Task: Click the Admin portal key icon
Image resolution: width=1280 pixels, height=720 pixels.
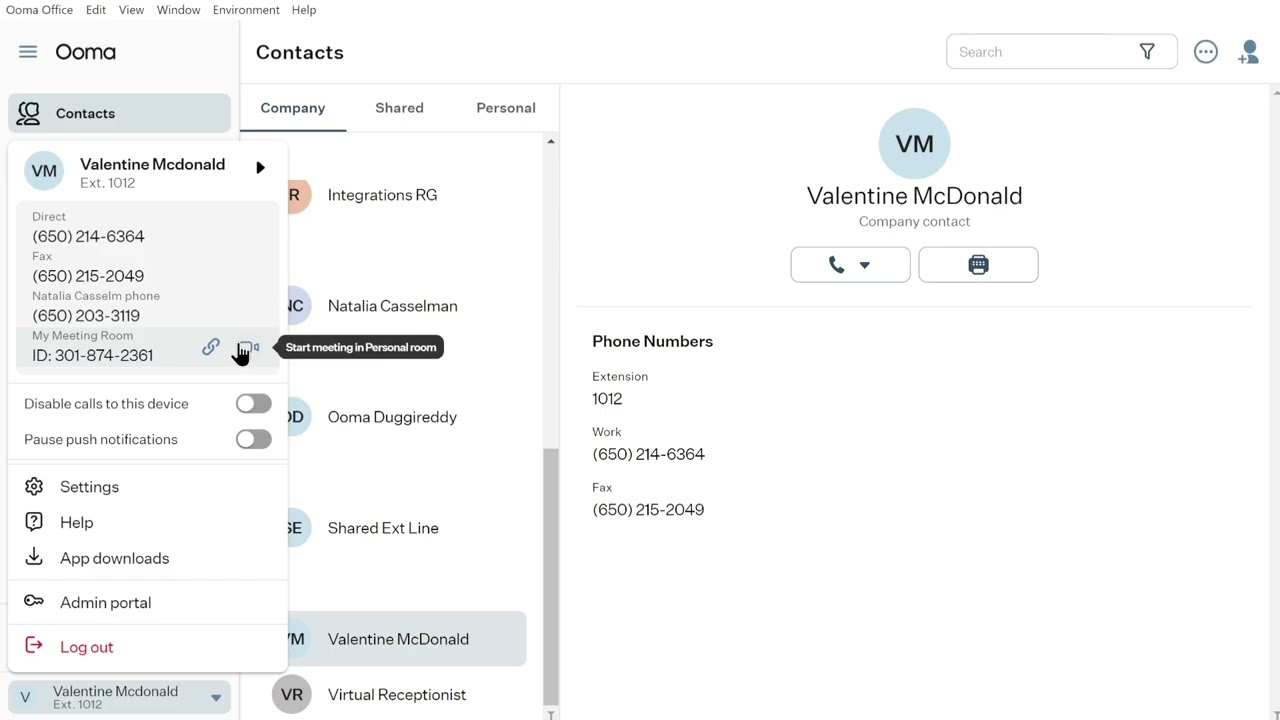Action: tap(34, 602)
